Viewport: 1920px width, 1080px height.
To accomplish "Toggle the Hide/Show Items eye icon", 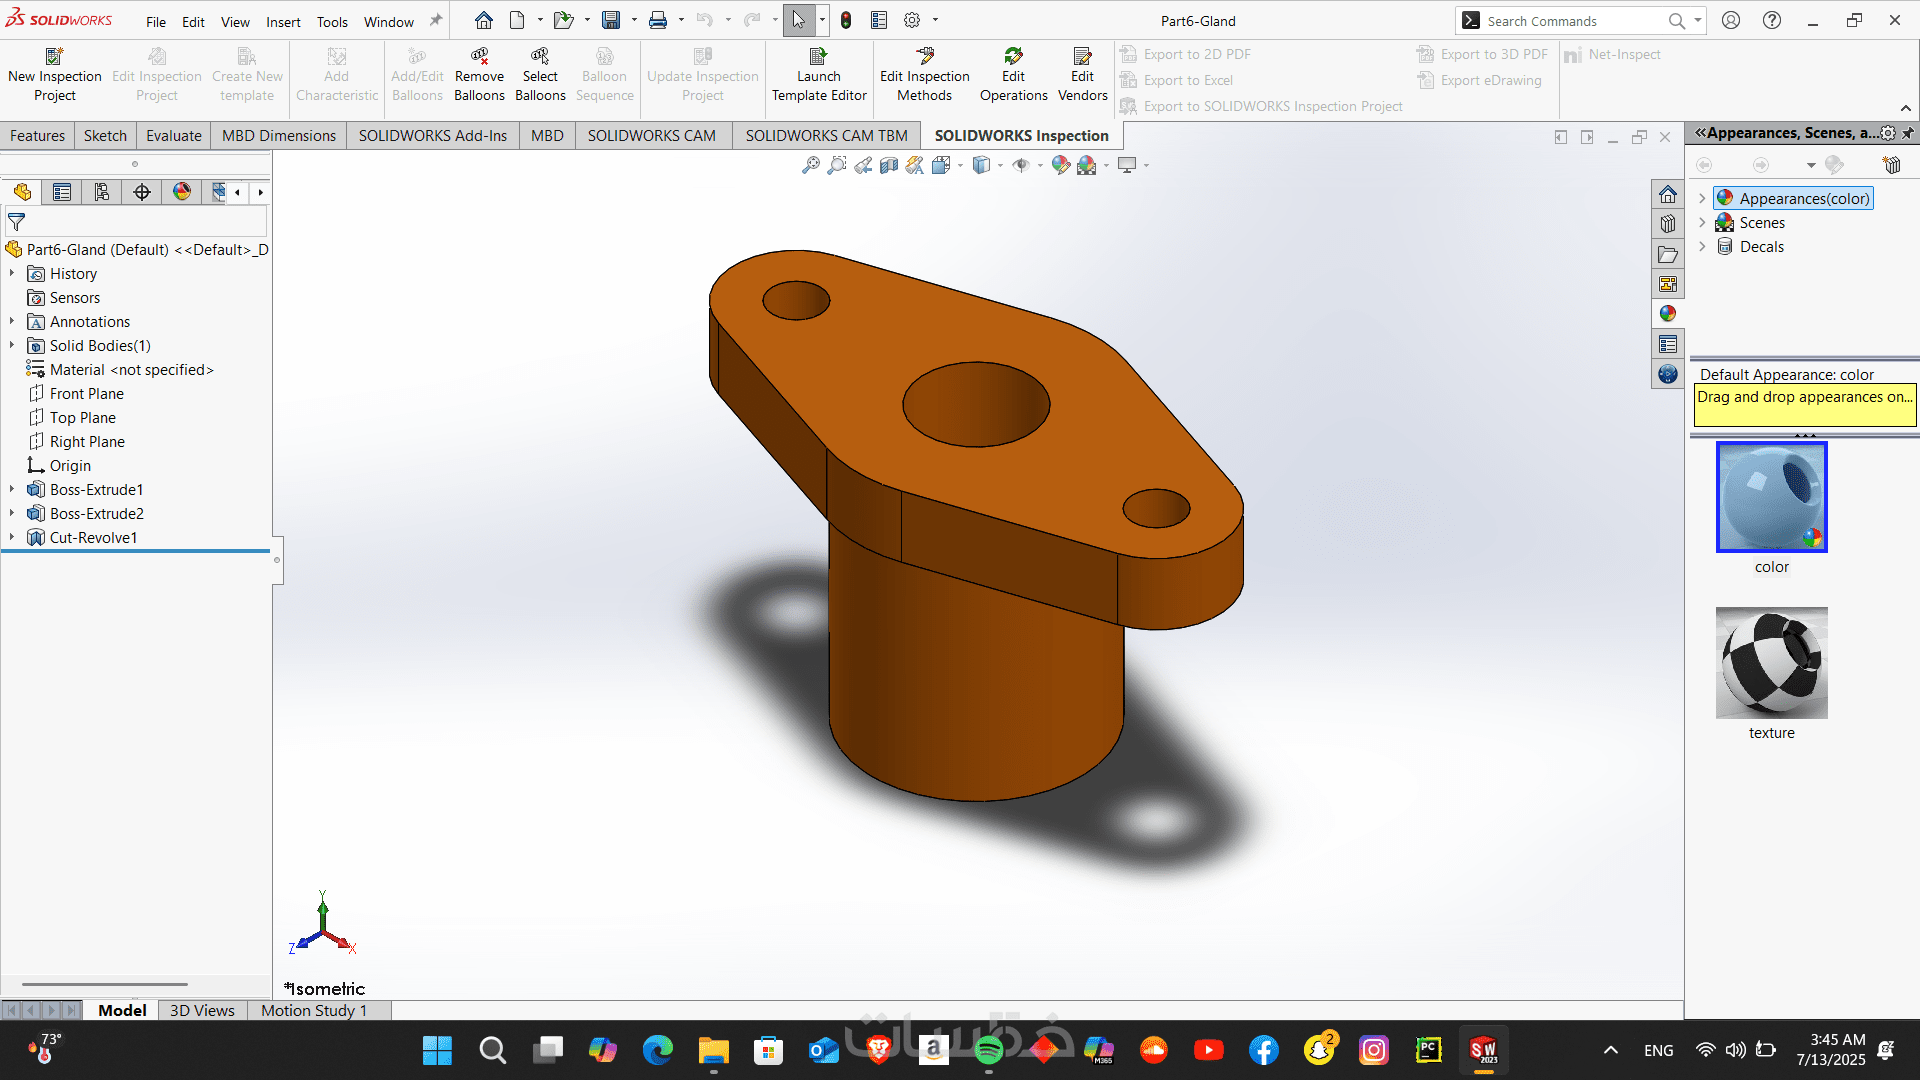I will 1020,165.
